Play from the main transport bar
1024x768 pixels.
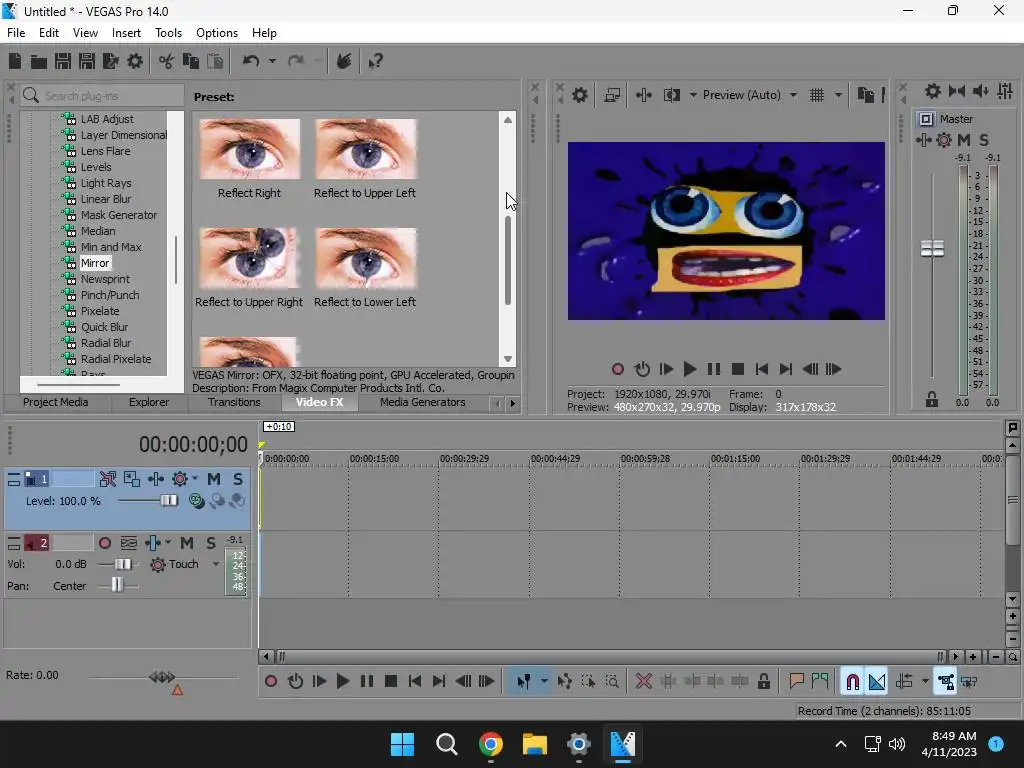[x=342, y=682]
